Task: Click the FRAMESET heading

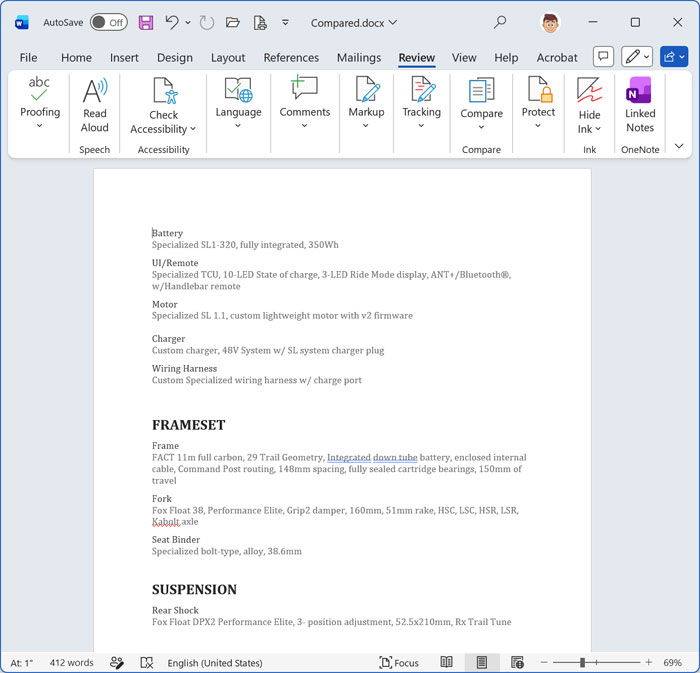Action: 188,425
